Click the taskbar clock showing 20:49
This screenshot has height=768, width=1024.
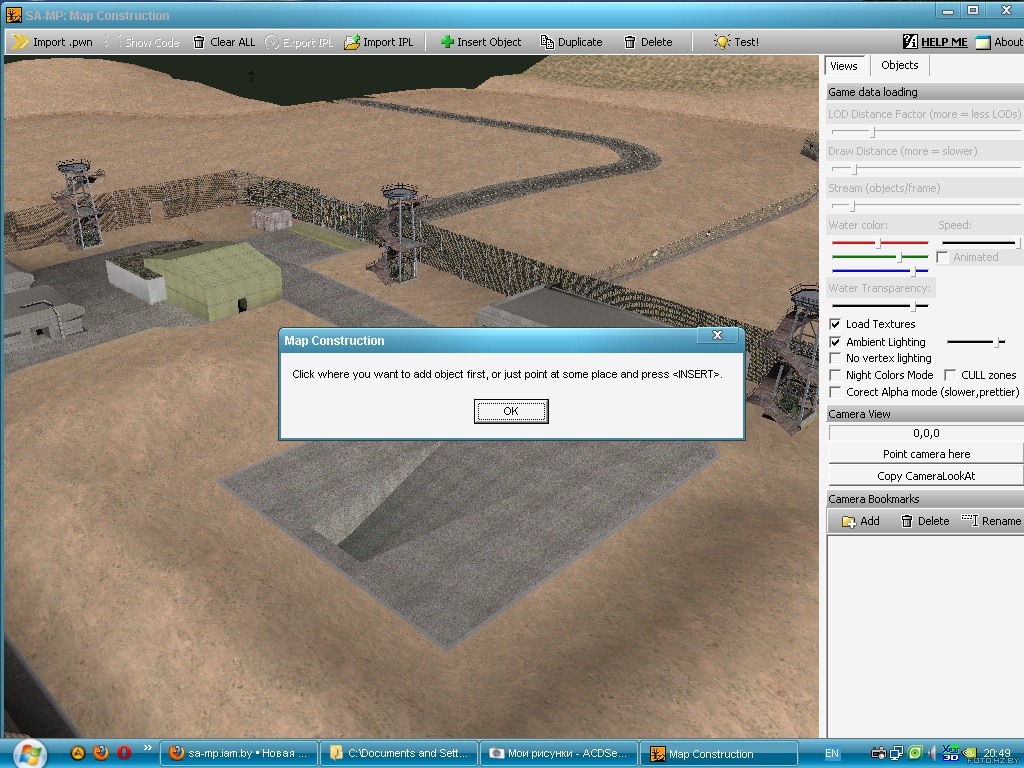[x=997, y=753]
